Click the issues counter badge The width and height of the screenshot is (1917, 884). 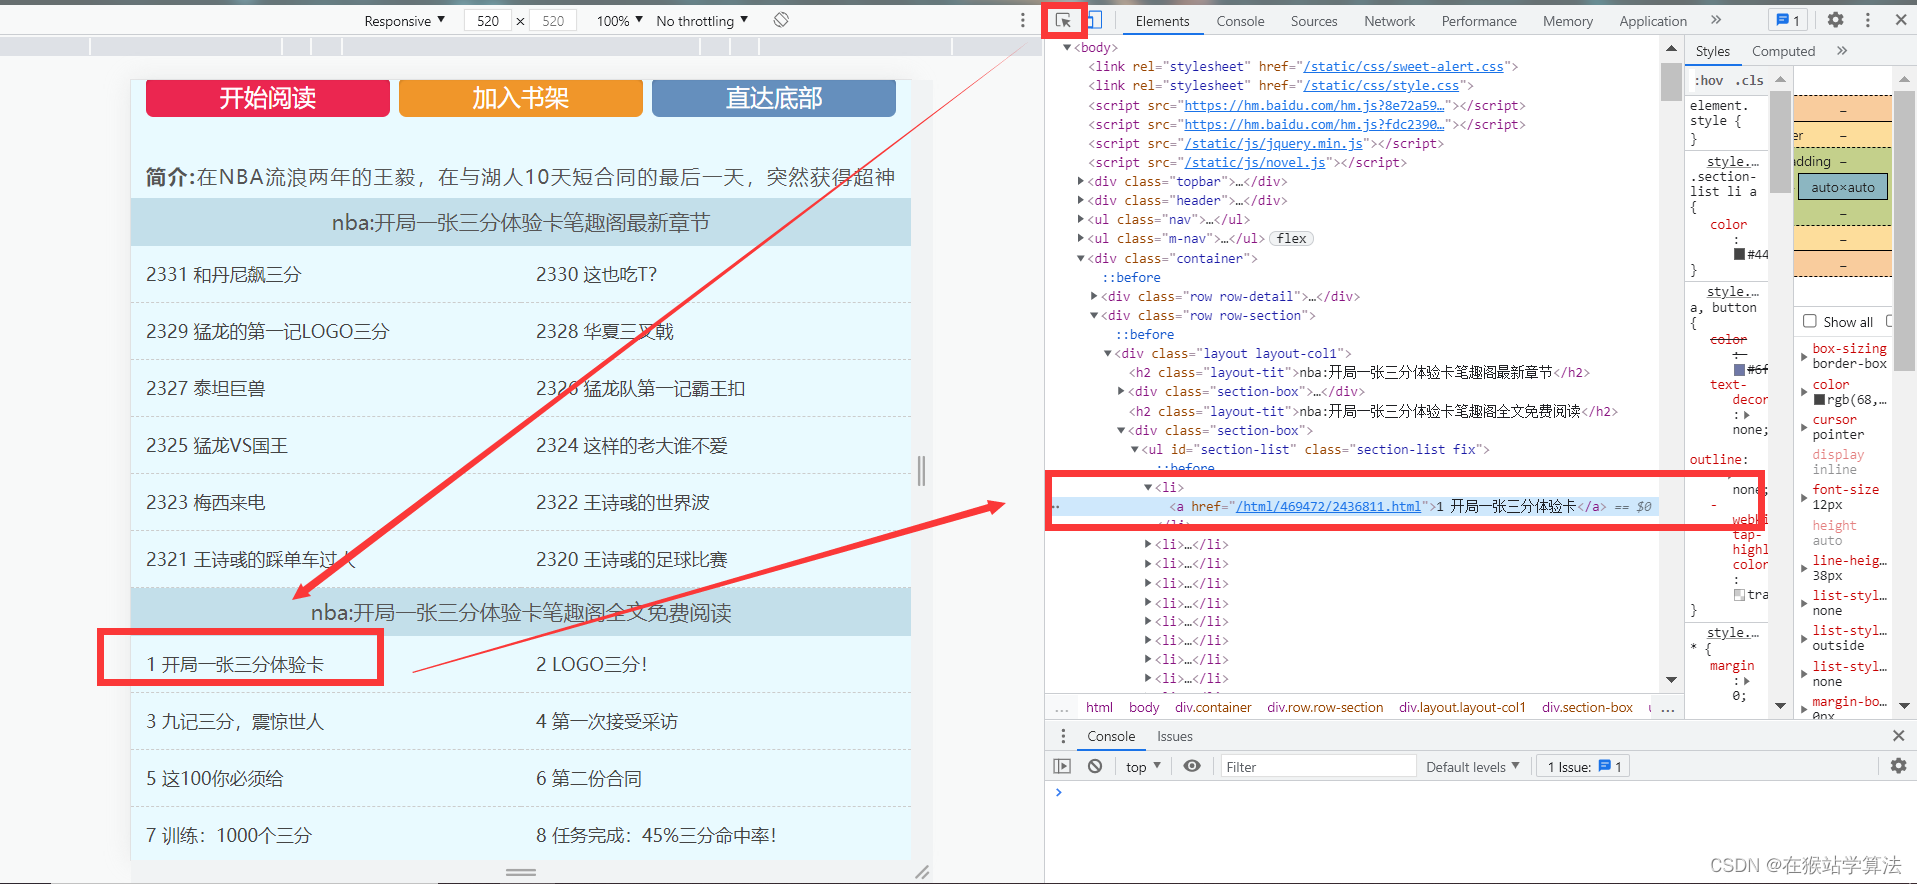tap(1787, 20)
